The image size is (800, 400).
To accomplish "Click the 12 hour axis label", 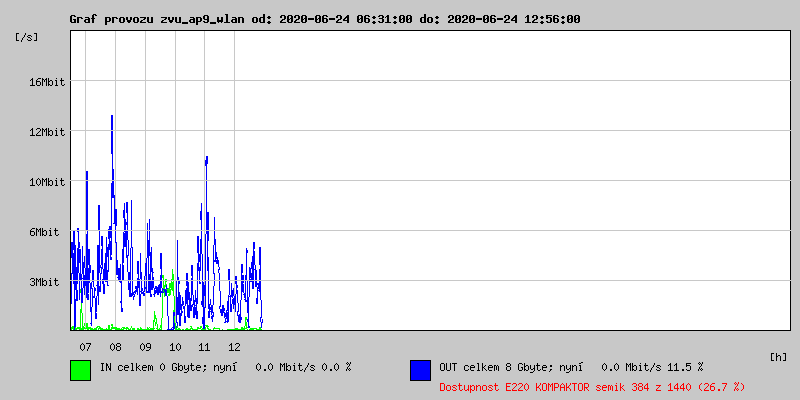I will [x=234, y=347].
